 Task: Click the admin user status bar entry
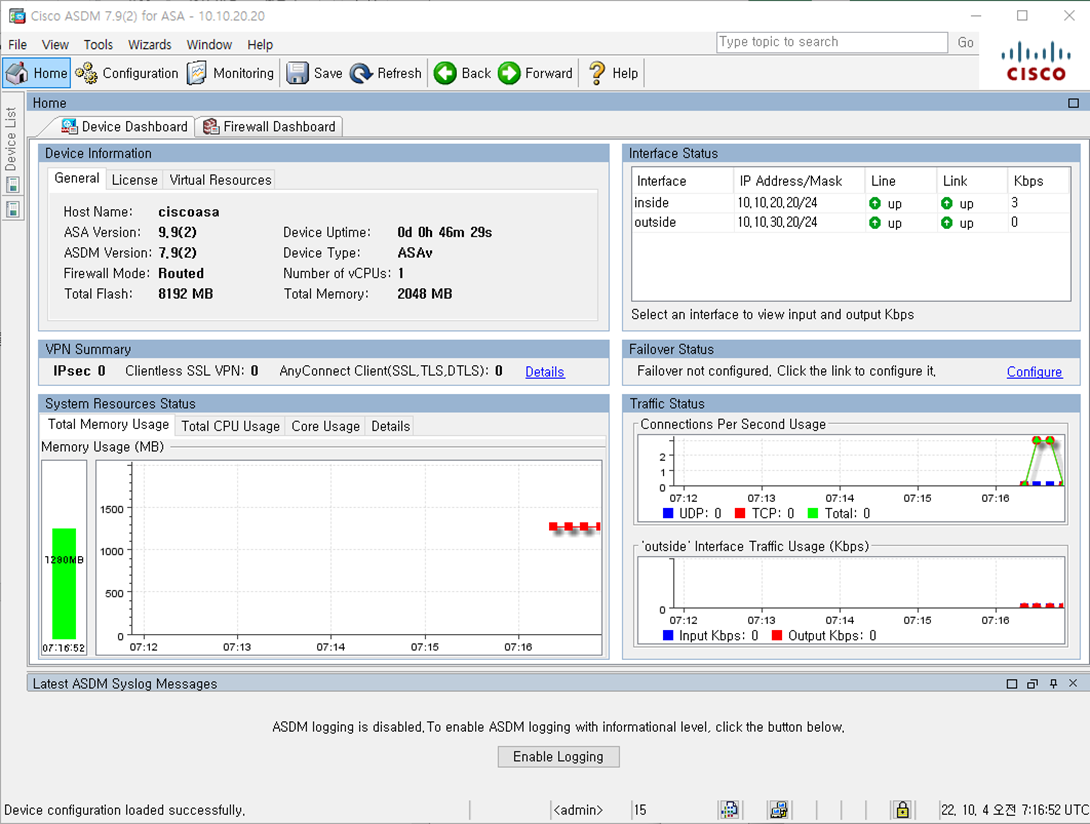[x=578, y=810]
